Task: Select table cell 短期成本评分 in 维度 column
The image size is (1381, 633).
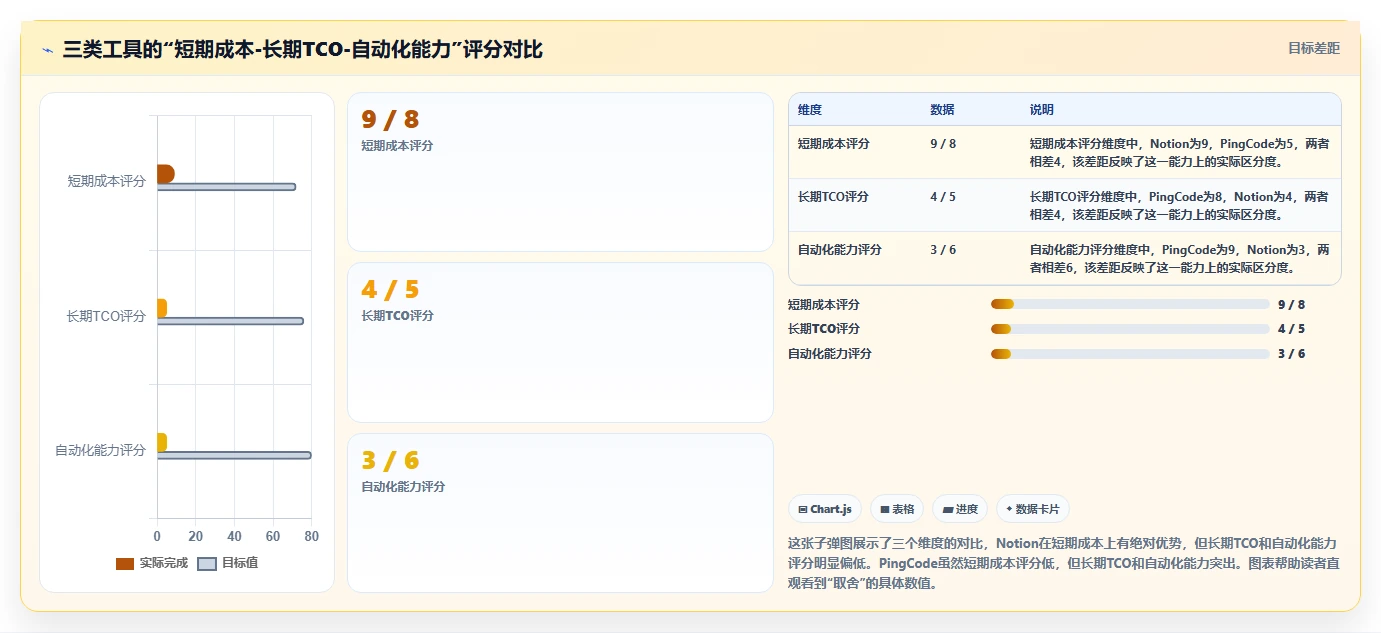Action: [834, 144]
